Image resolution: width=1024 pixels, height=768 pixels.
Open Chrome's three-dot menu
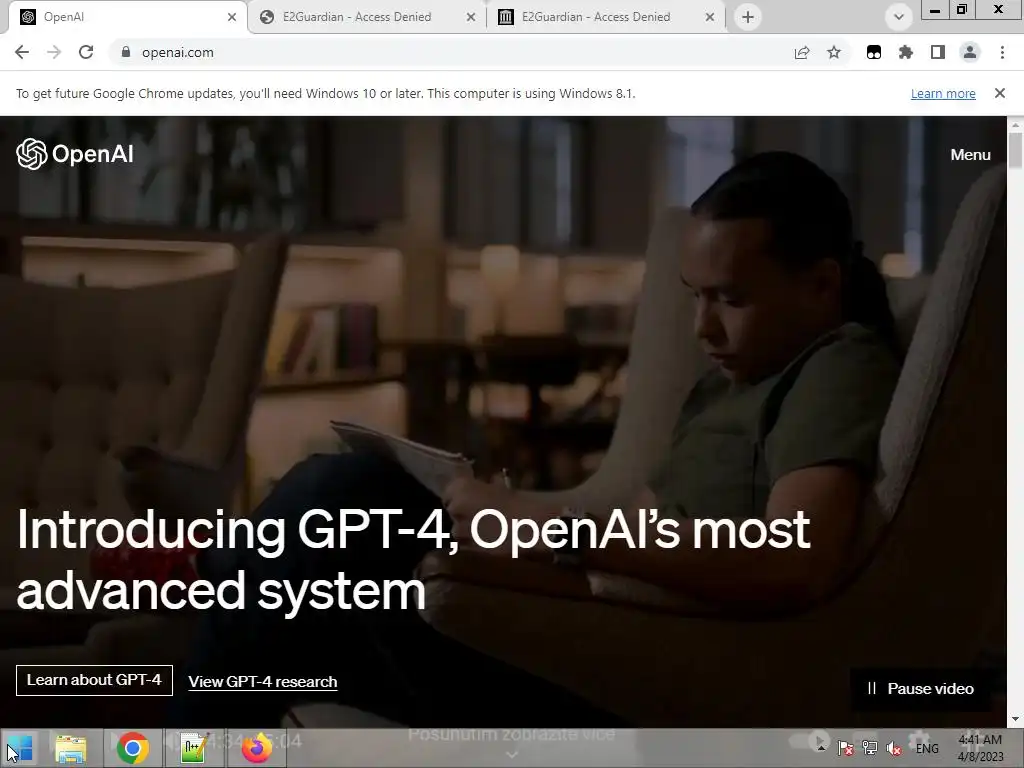click(x=1002, y=52)
